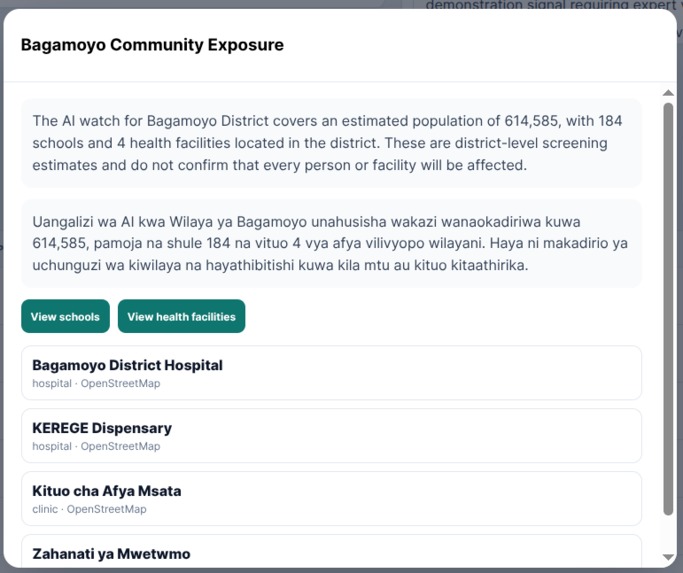The width and height of the screenshot is (683, 573).
Task: Click the View schools button
Action: coord(65,316)
